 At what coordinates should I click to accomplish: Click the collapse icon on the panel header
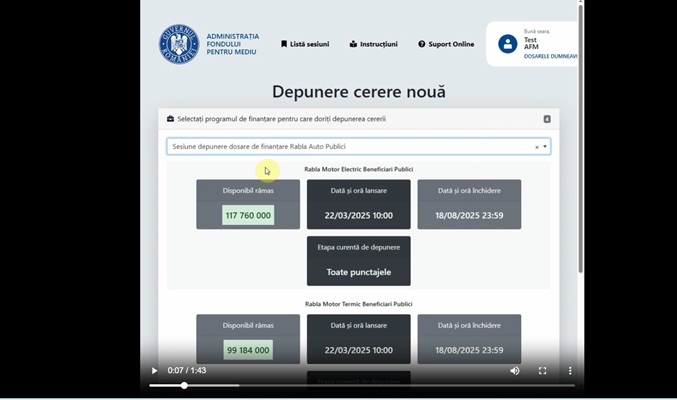[x=547, y=119]
